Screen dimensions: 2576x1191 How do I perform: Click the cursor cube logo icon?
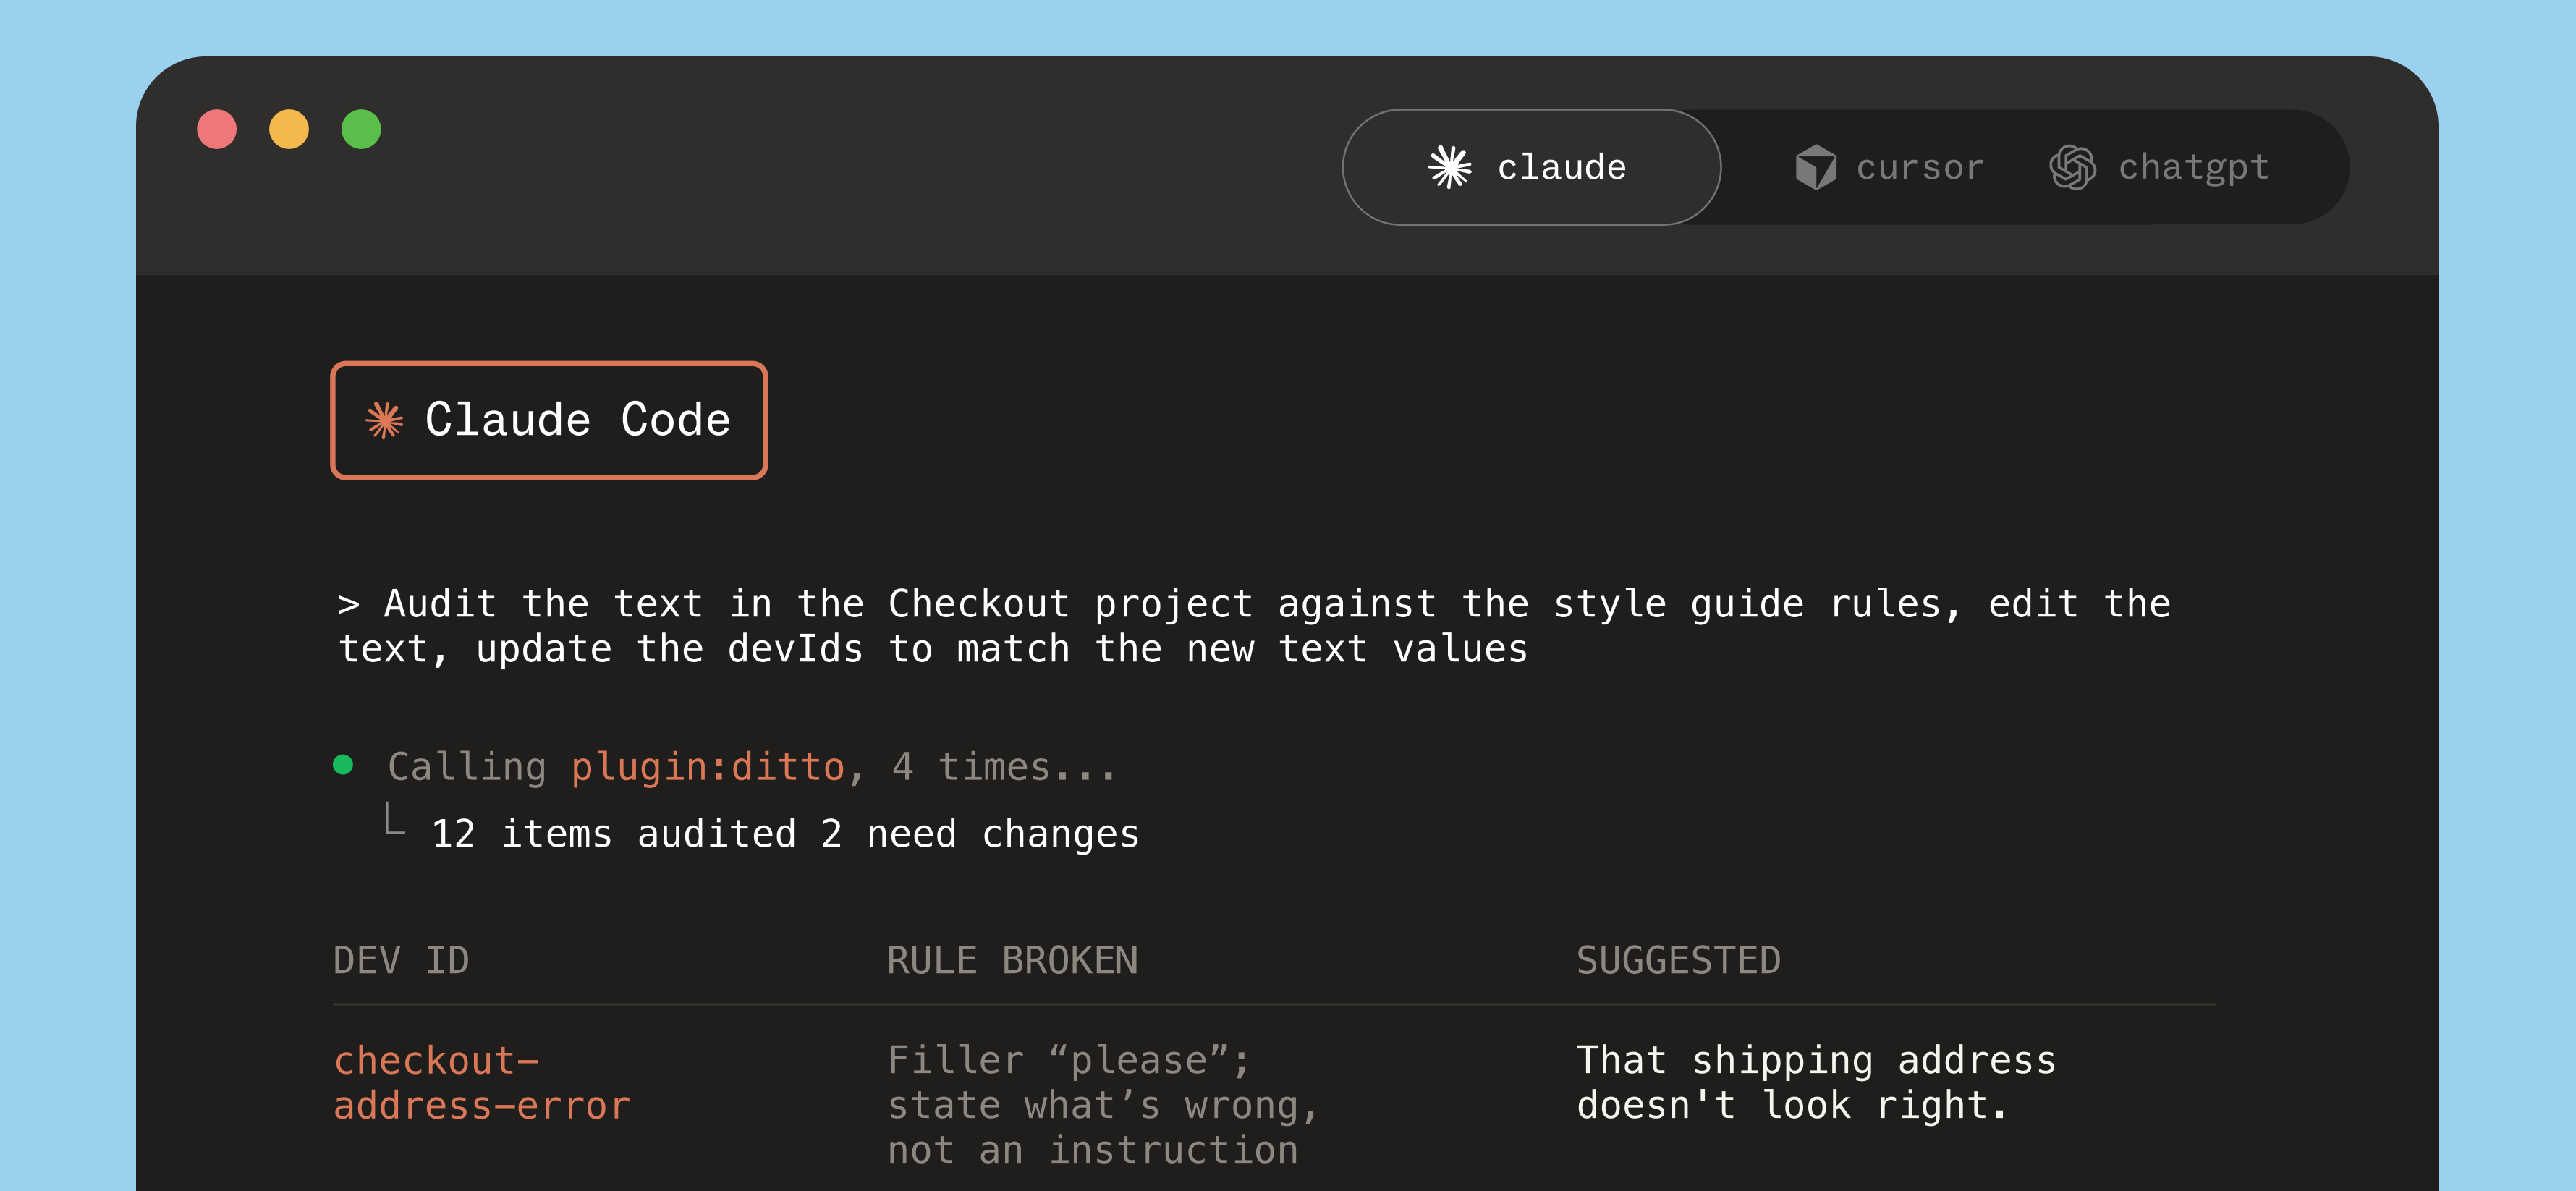1815,167
